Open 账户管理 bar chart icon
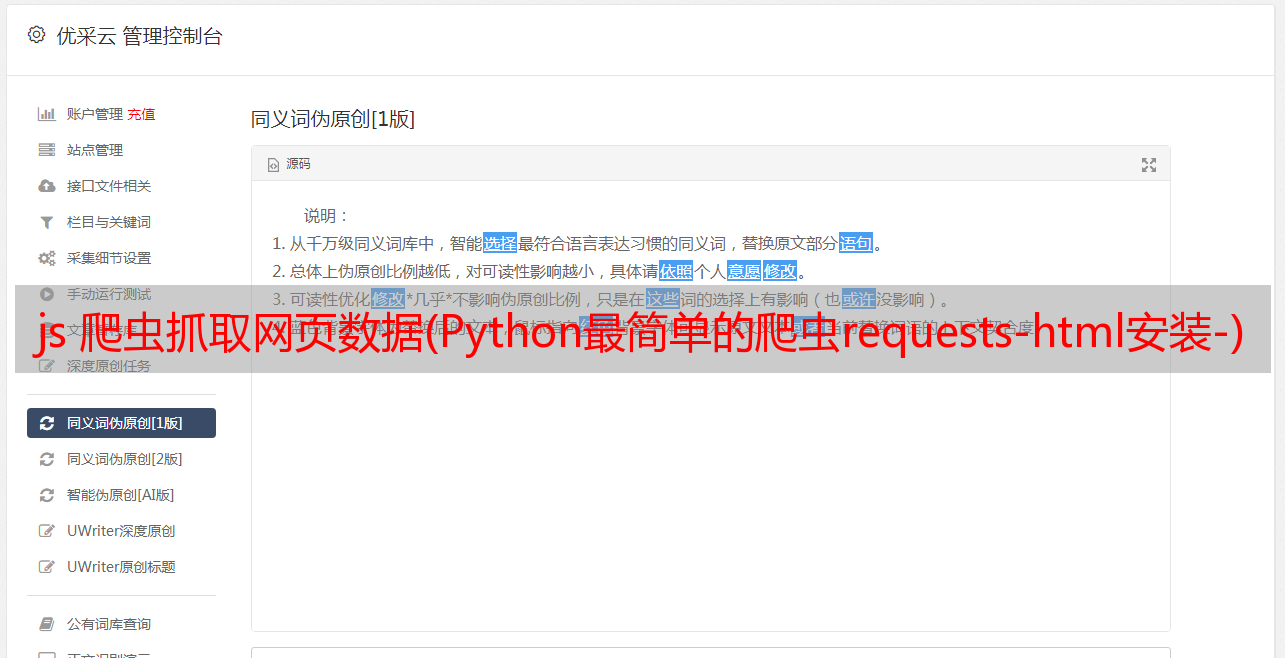Viewport: 1285px width, 658px height. (46, 114)
